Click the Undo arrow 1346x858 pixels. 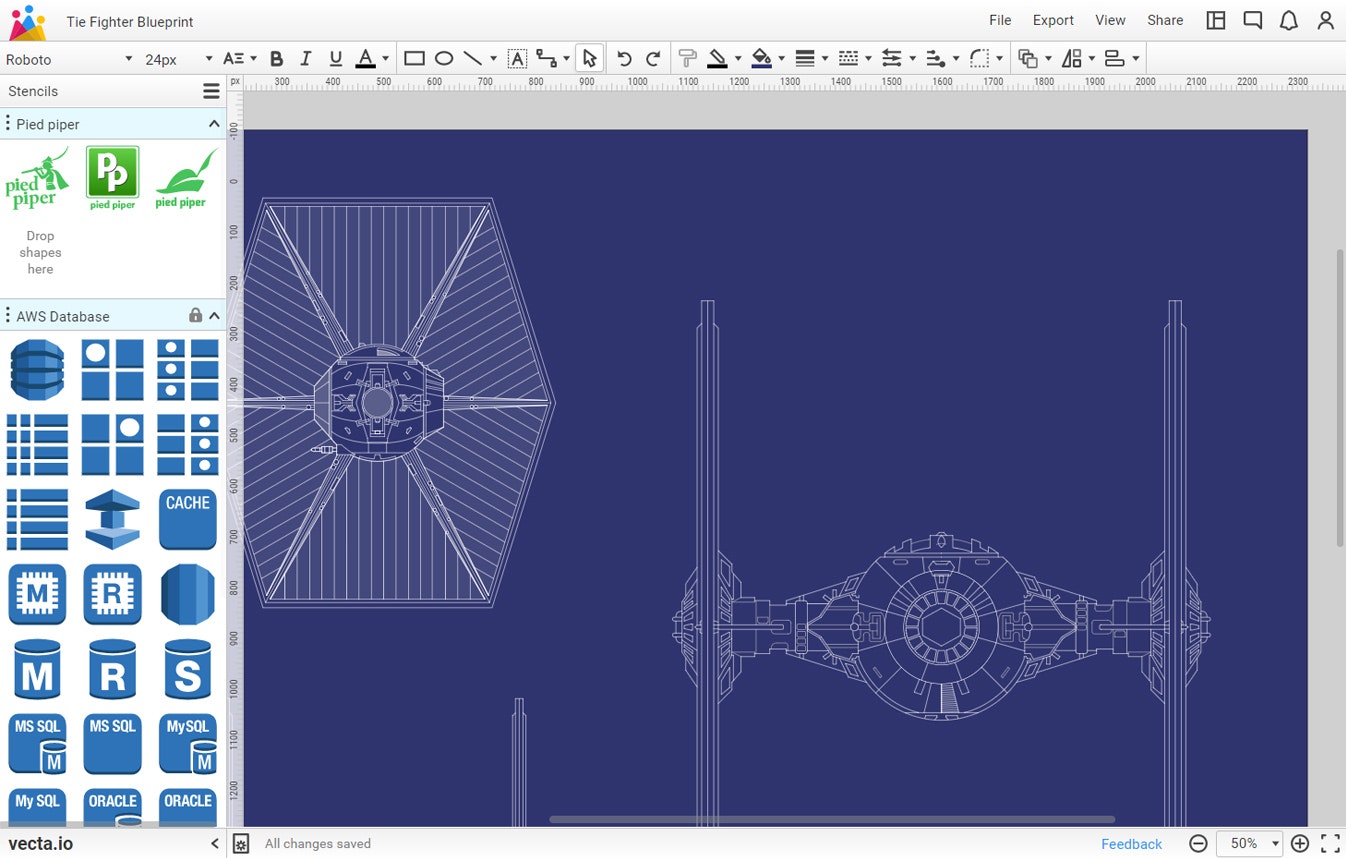624,59
